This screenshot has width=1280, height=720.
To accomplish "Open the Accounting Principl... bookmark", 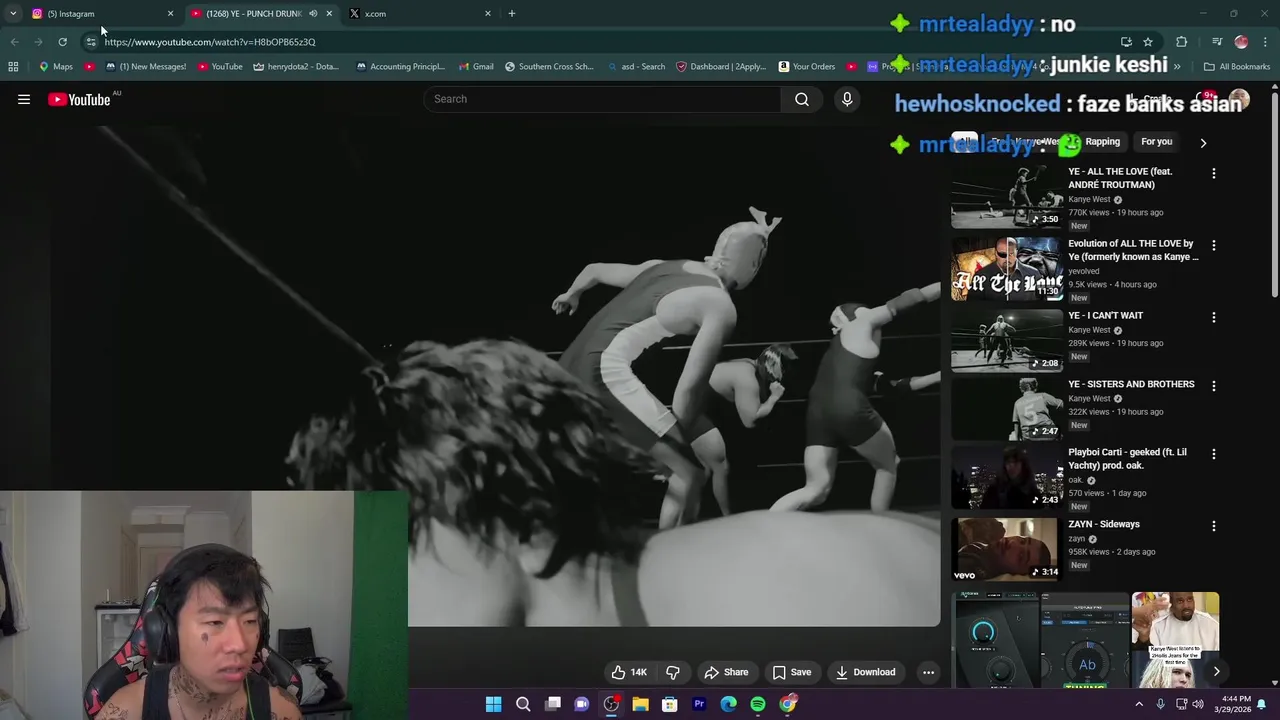I will pos(400,67).
